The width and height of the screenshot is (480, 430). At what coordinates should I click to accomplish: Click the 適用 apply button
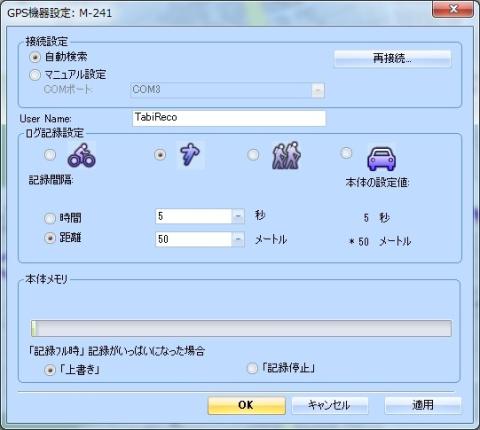pyautogui.click(x=423, y=405)
